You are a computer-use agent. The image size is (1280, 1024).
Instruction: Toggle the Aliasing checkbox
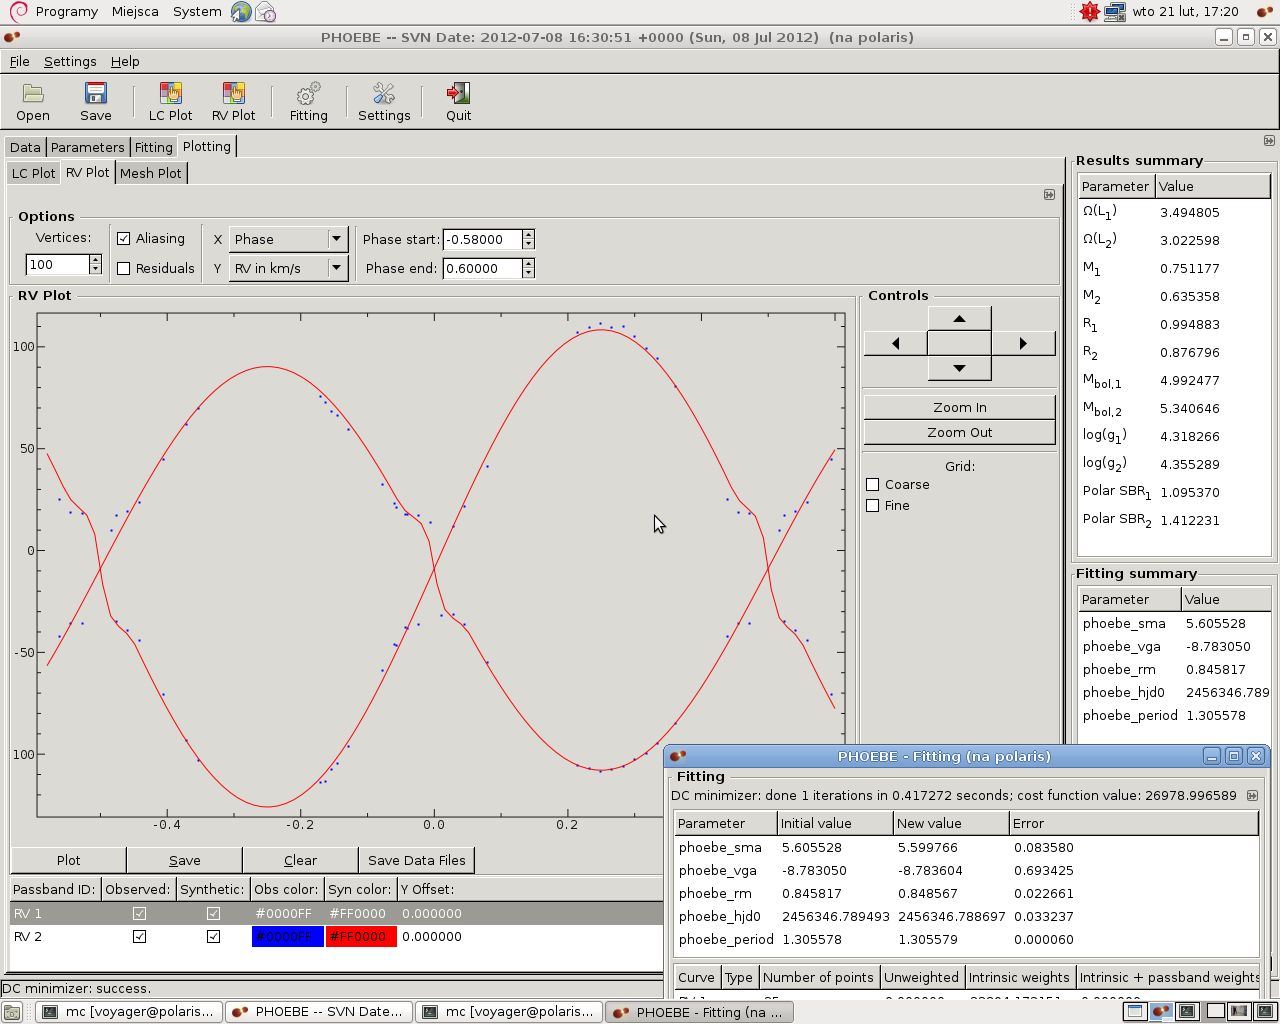124,239
